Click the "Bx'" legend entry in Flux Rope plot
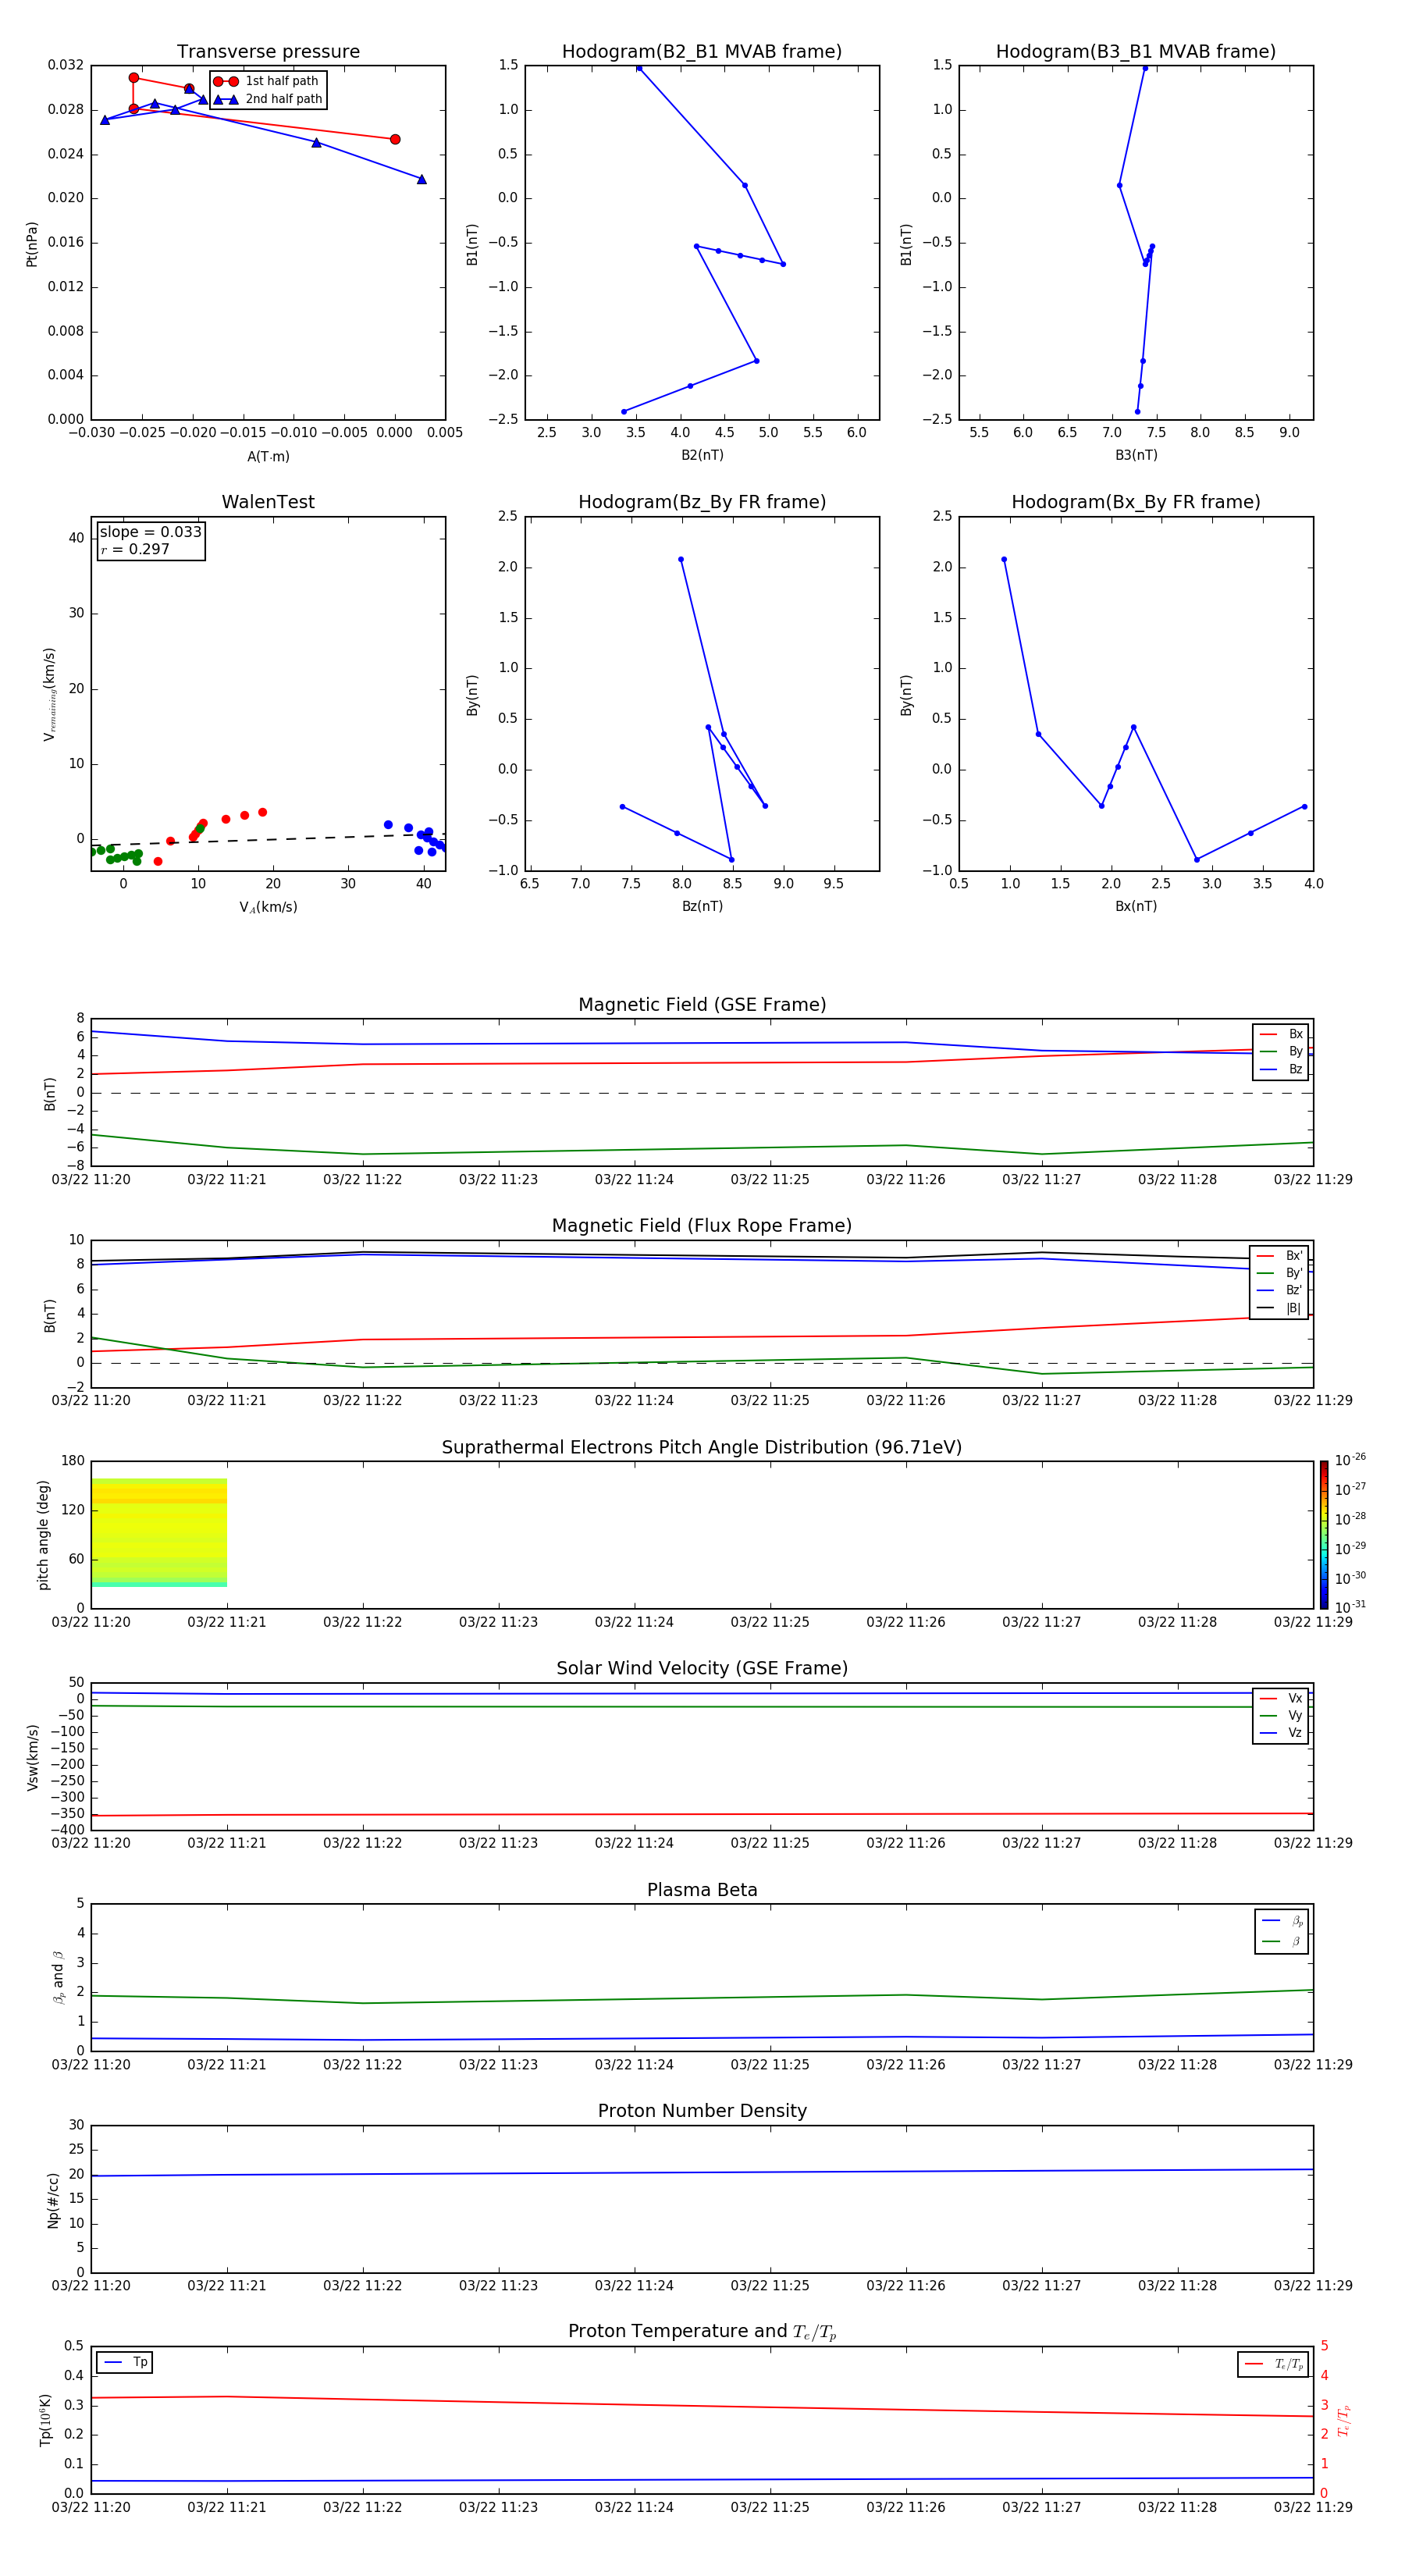 (1279, 1256)
